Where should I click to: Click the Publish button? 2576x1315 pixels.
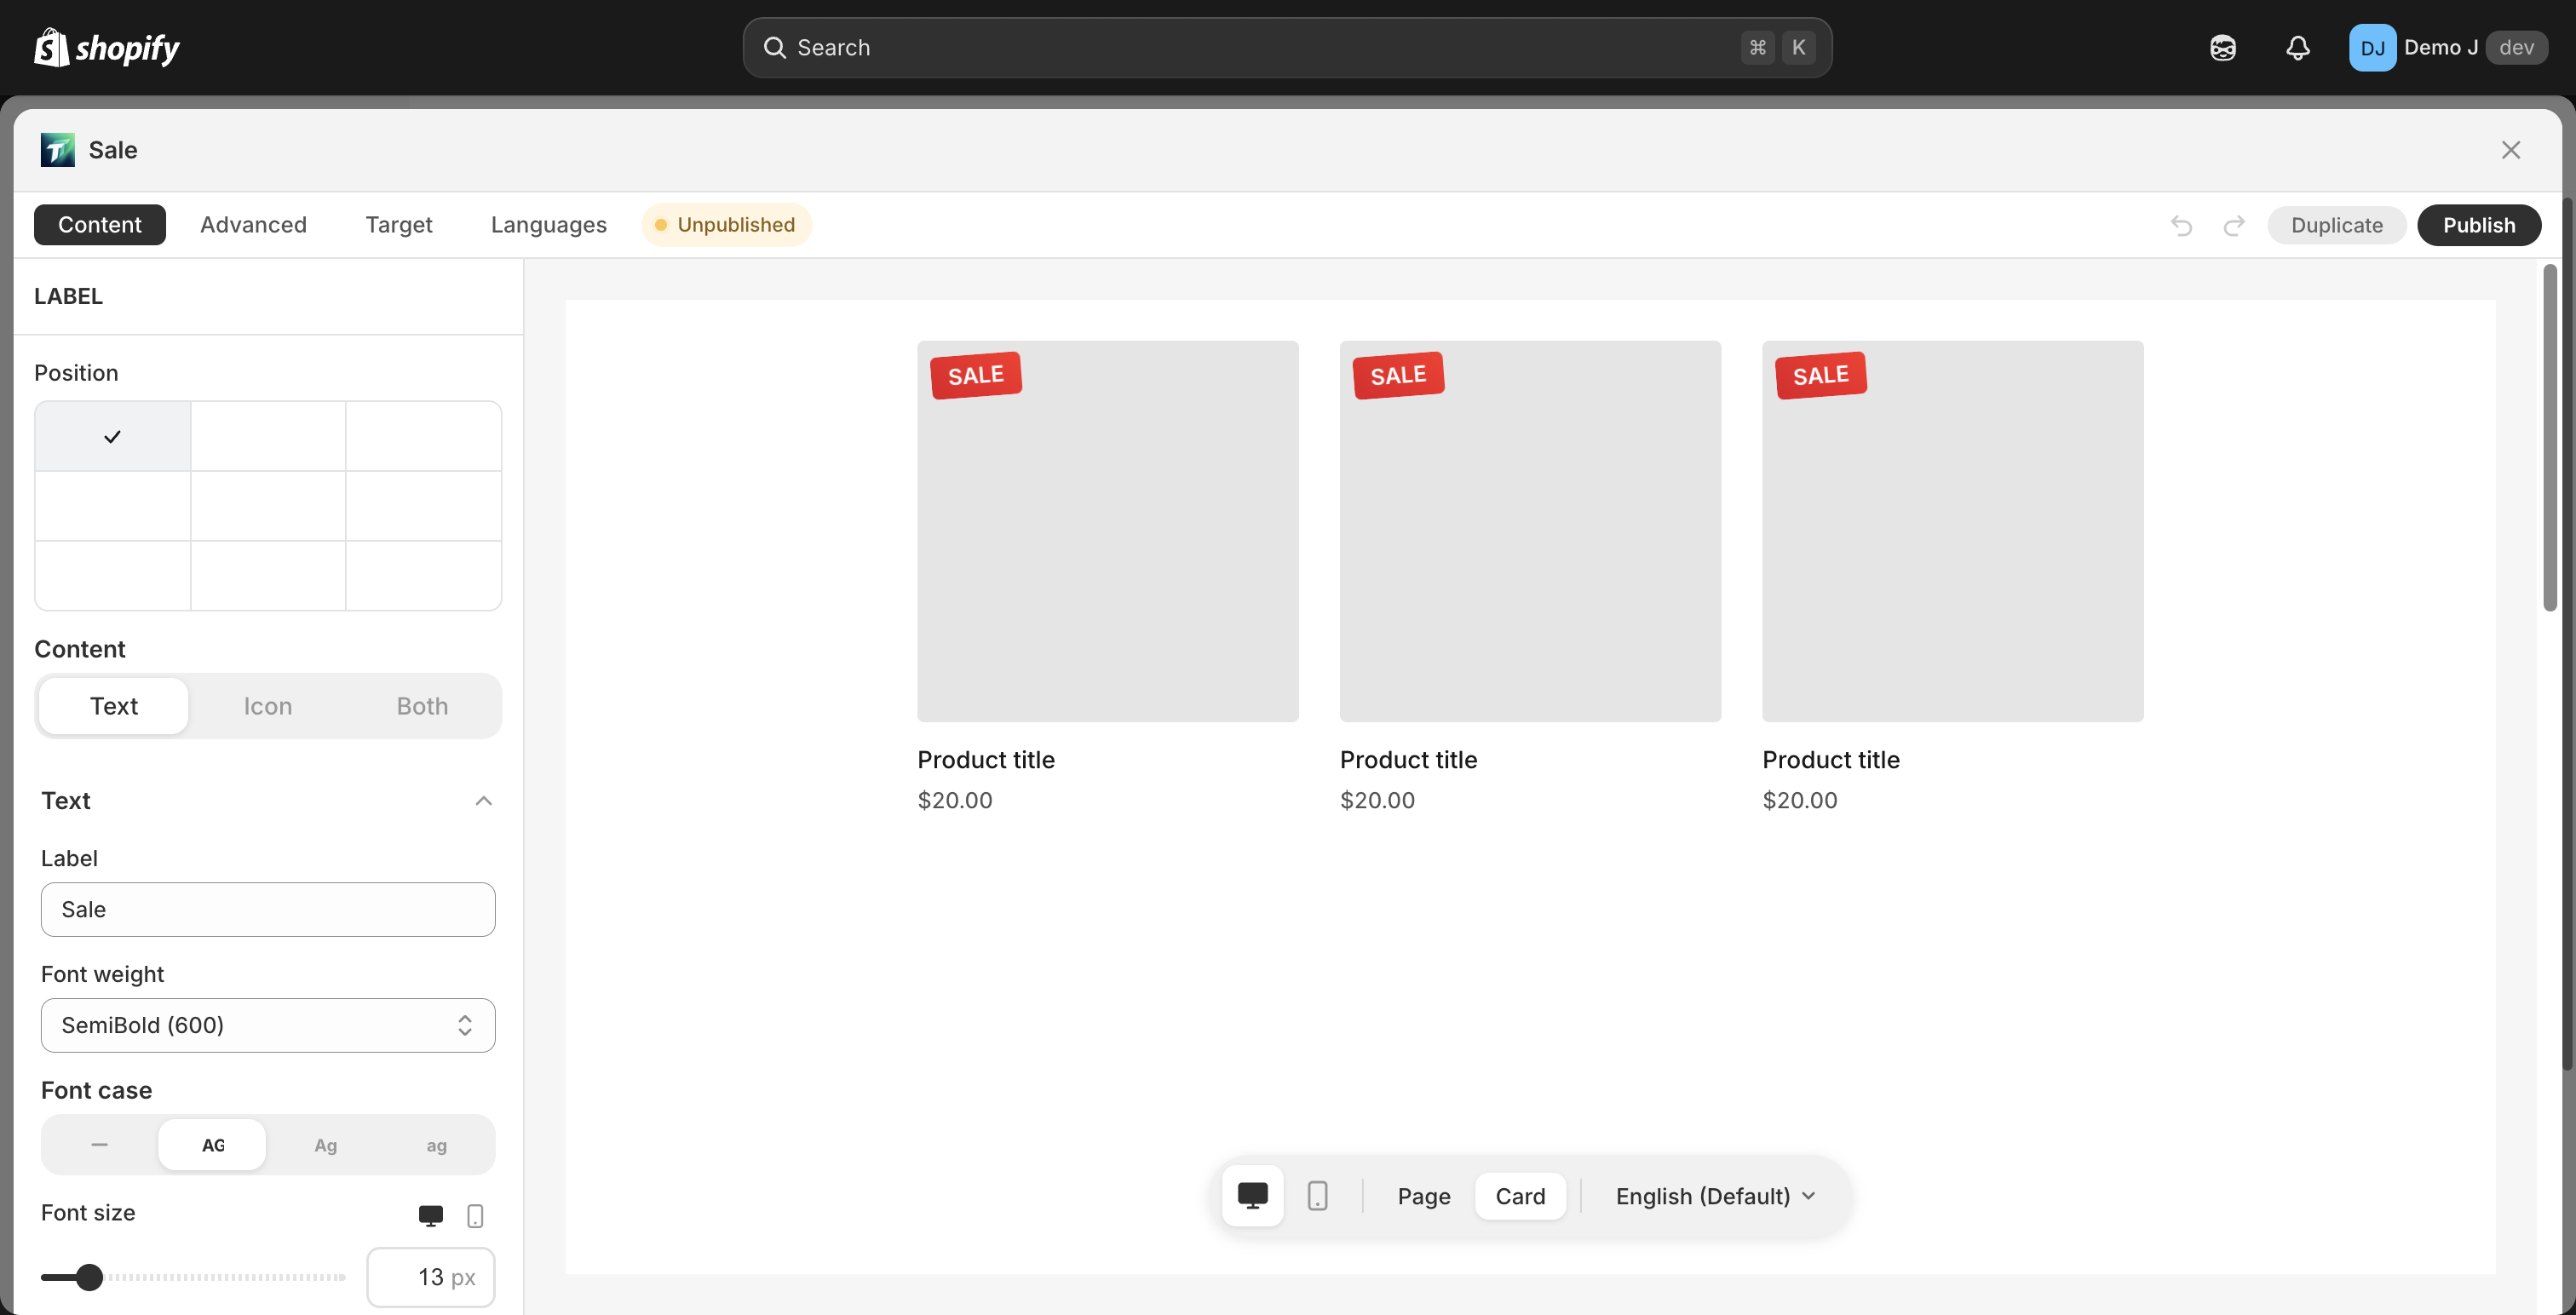tap(2478, 225)
